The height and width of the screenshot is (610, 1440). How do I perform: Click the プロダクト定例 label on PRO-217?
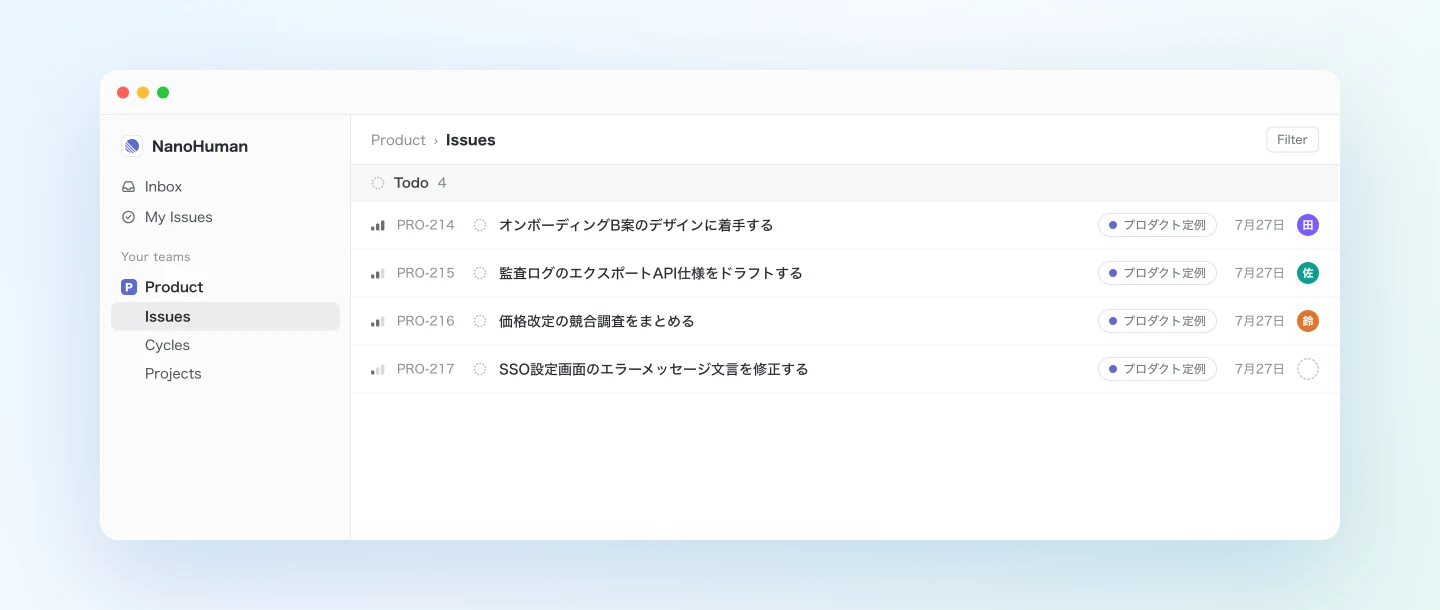coord(1157,369)
